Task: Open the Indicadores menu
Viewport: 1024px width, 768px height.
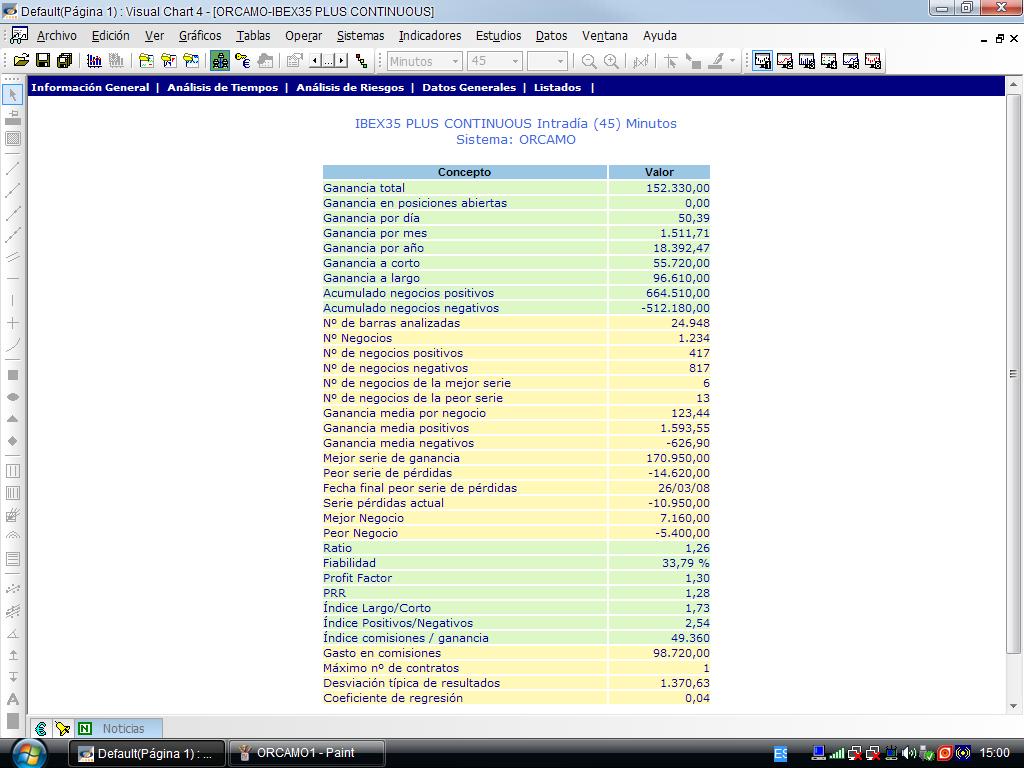Action: pyautogui.click(x=430, y=36)
